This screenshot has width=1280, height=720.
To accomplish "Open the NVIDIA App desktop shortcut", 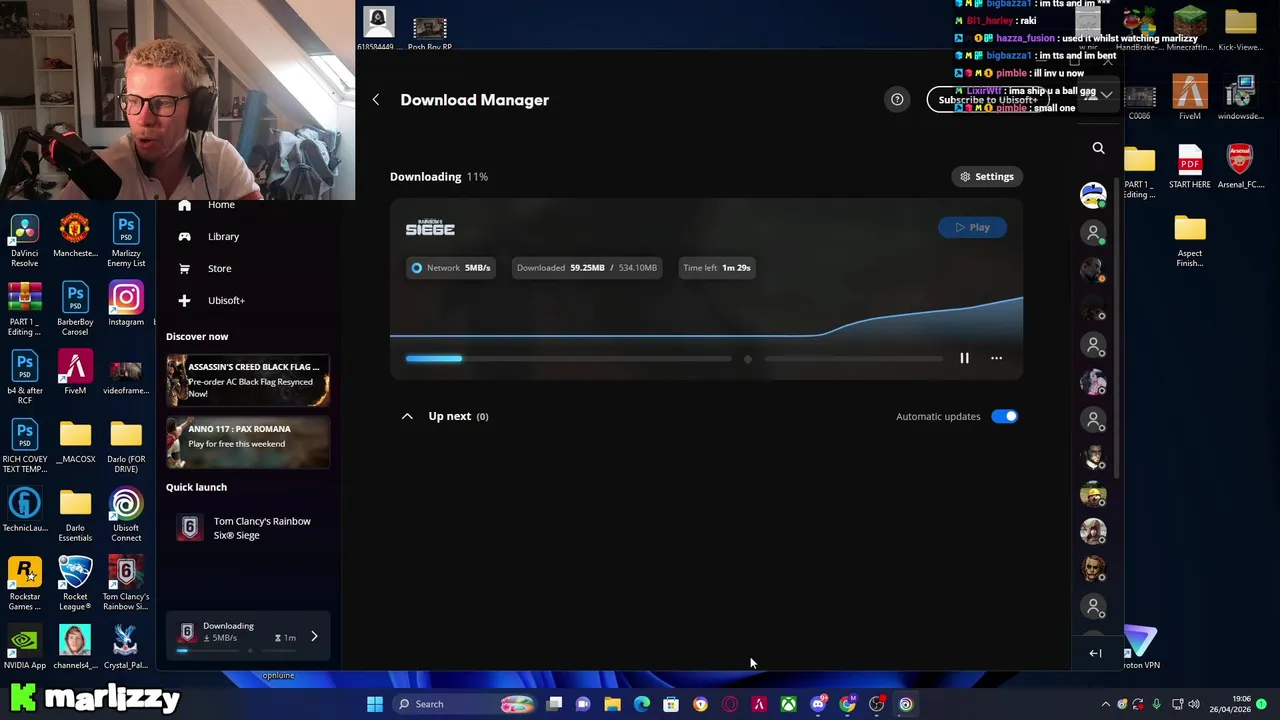I will (x=25, y=648).
